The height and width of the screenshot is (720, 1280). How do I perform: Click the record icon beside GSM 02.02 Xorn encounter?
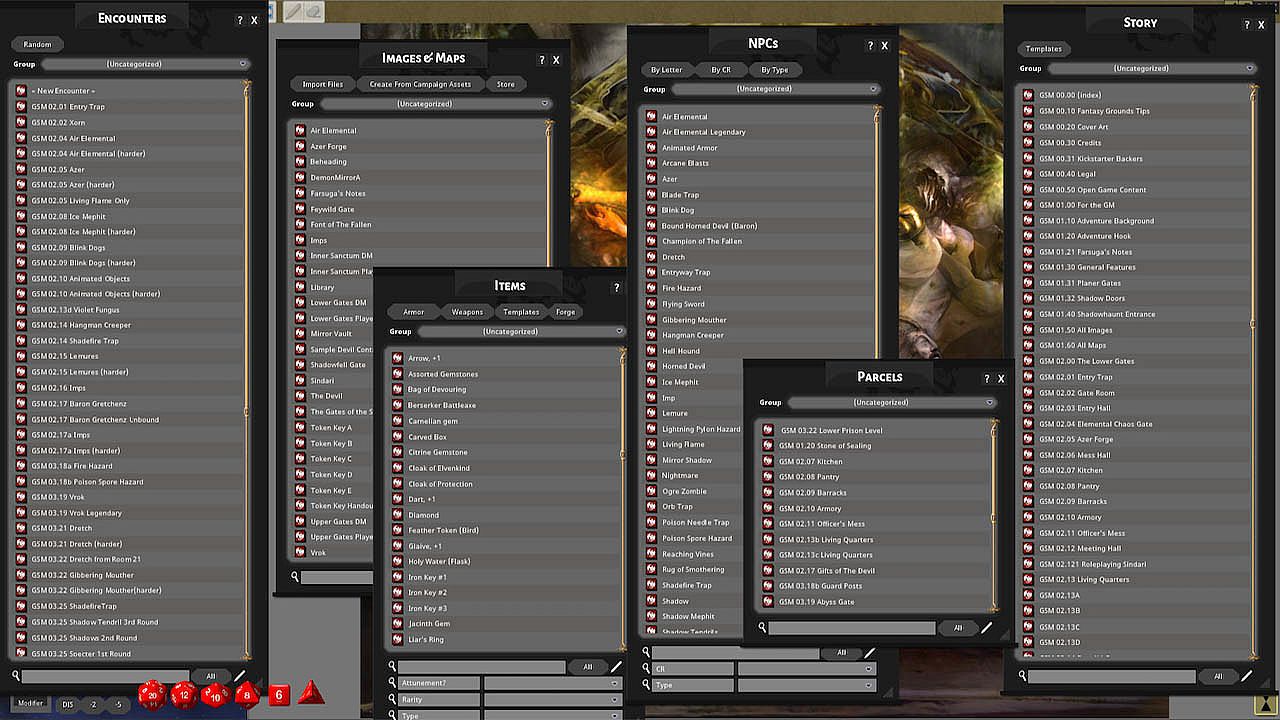coord(21,122)
